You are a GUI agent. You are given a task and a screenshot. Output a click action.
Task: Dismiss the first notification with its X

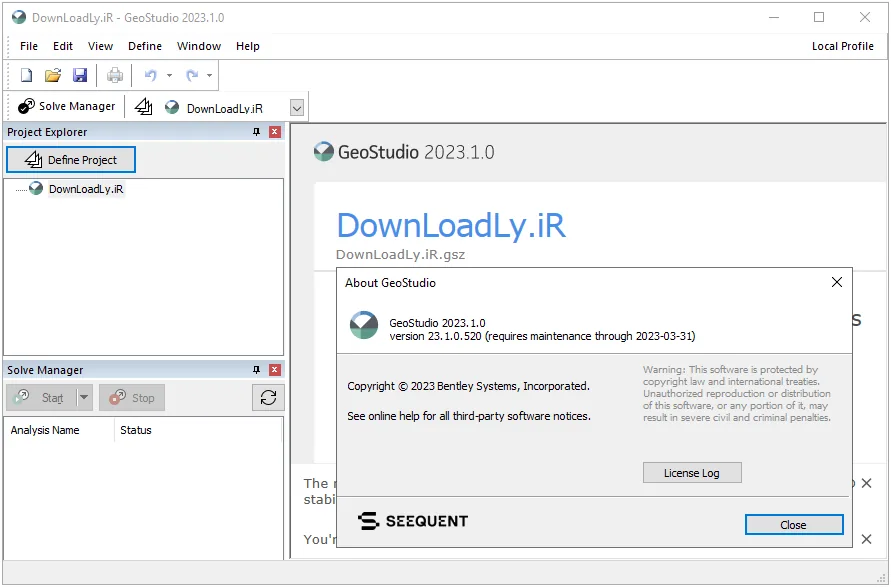(867, 483)
